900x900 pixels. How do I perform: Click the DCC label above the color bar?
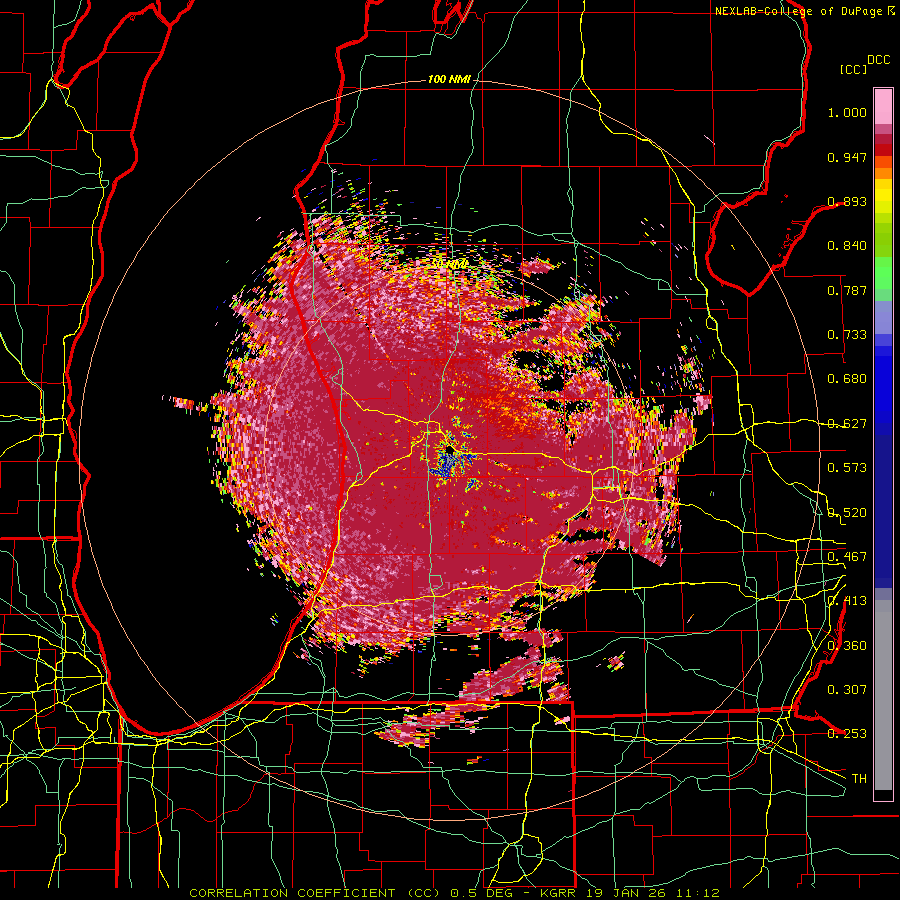pyautogui.click(x=879, y=60)
